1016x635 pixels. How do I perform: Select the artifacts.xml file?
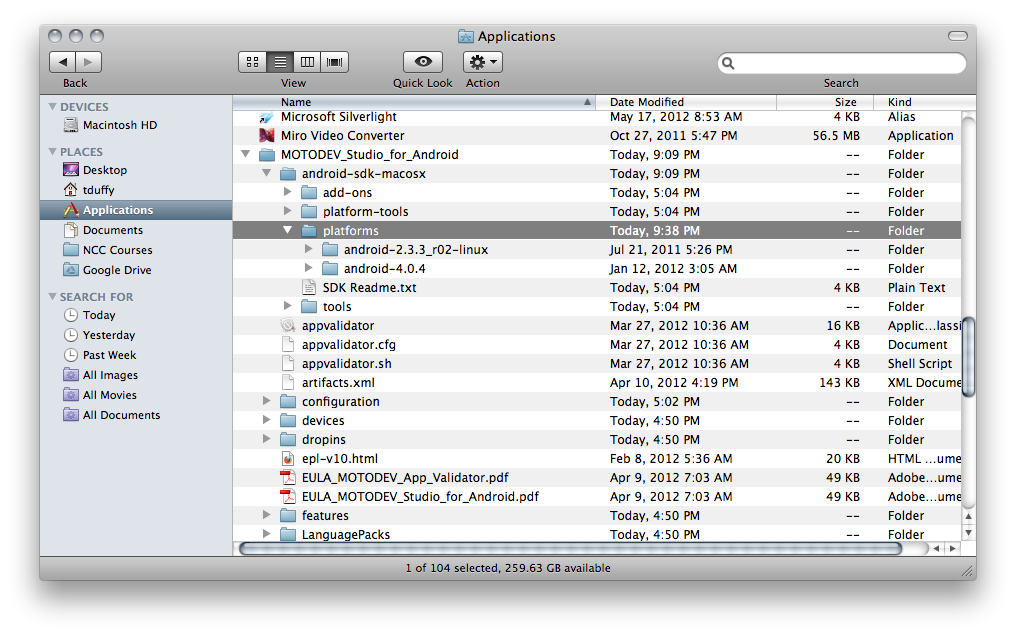[338, 382]
